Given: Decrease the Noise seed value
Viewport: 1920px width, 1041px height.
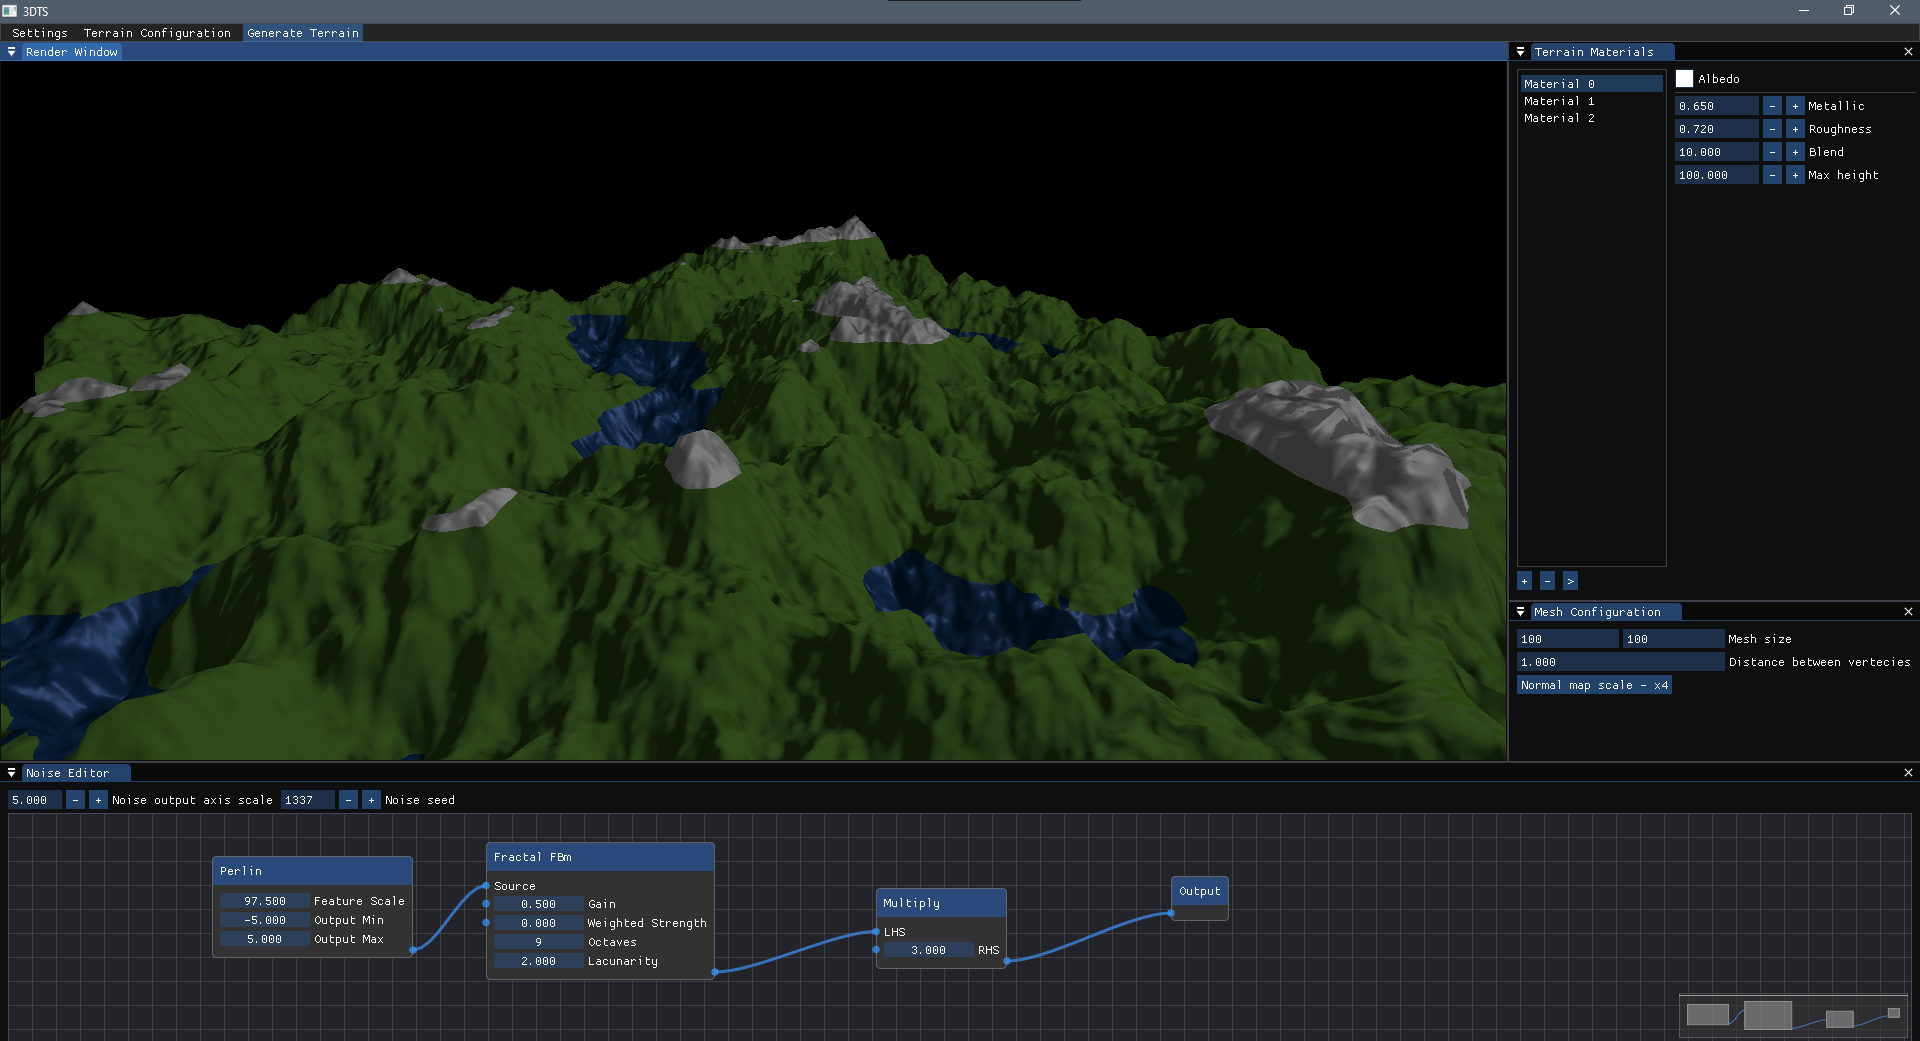Looking at the screenshot, I should 348,800.
